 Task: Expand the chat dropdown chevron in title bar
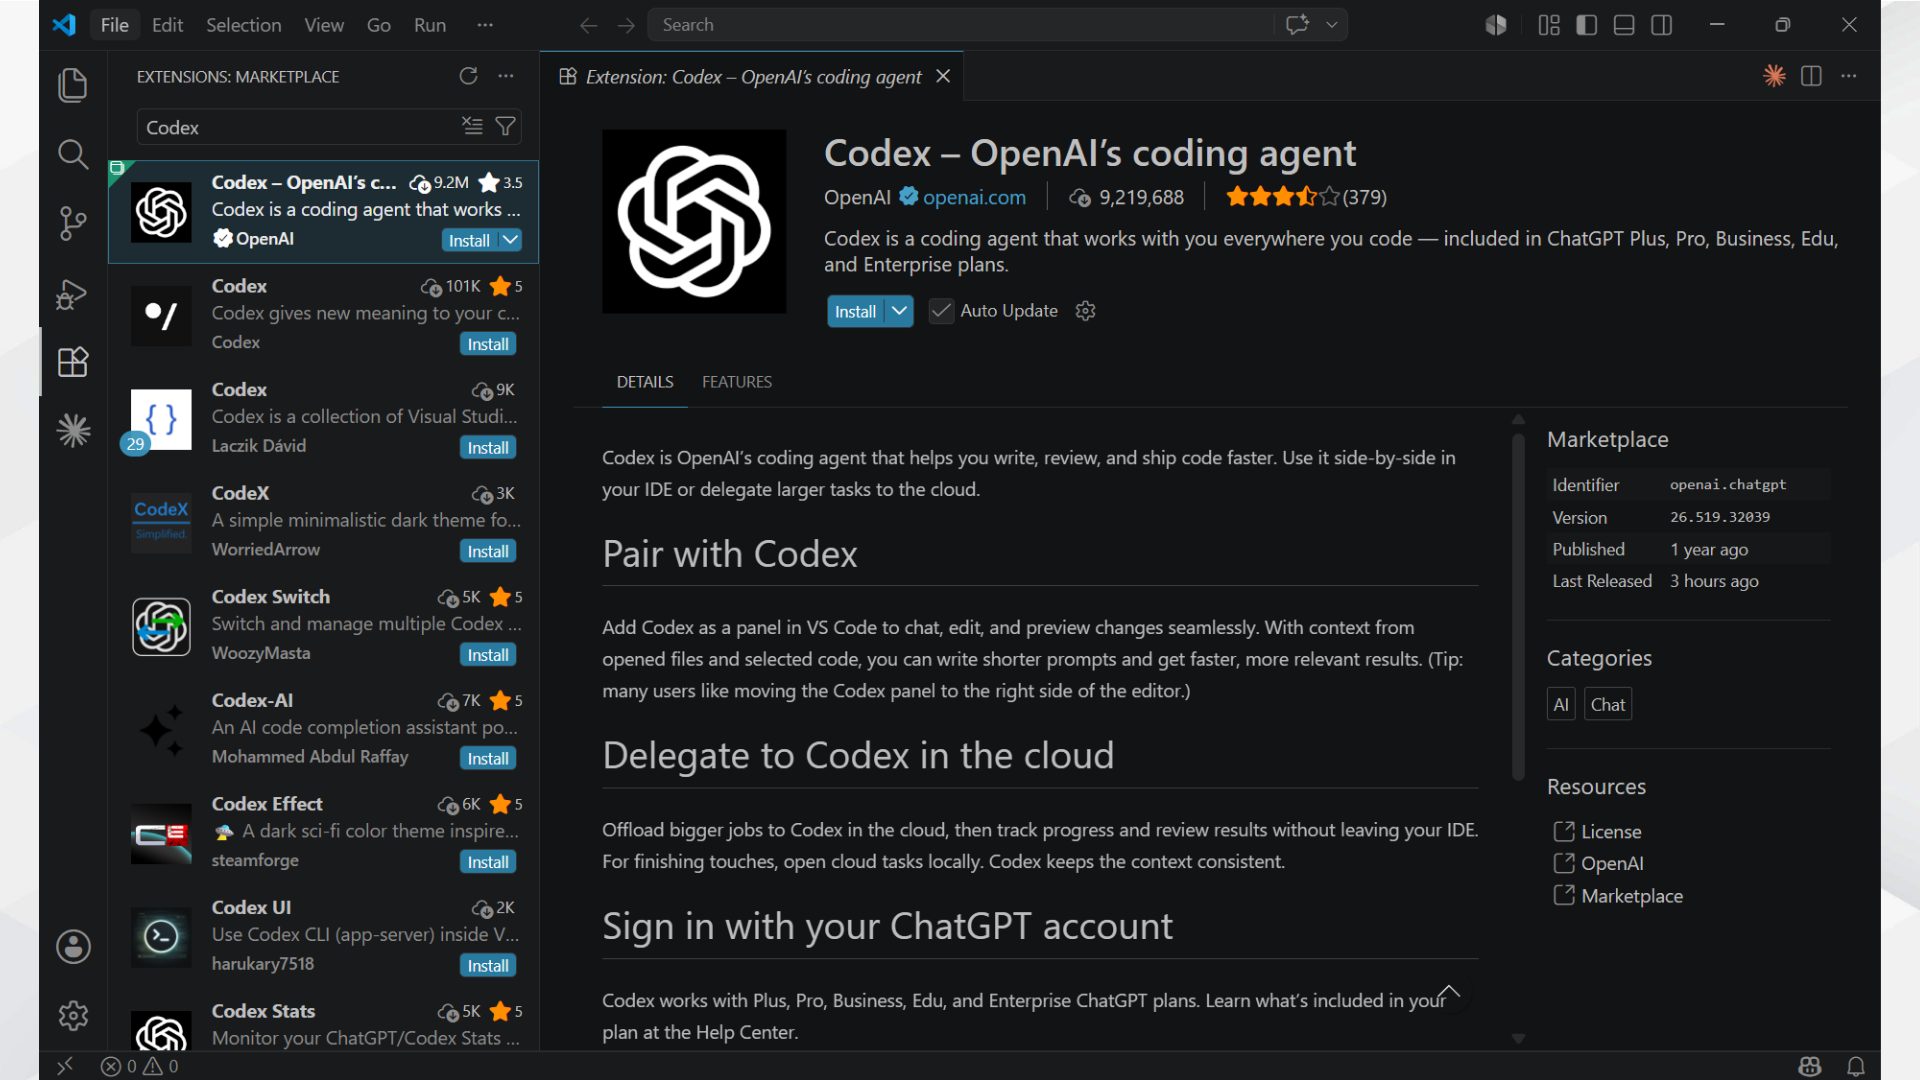[x=1332, y=25]
